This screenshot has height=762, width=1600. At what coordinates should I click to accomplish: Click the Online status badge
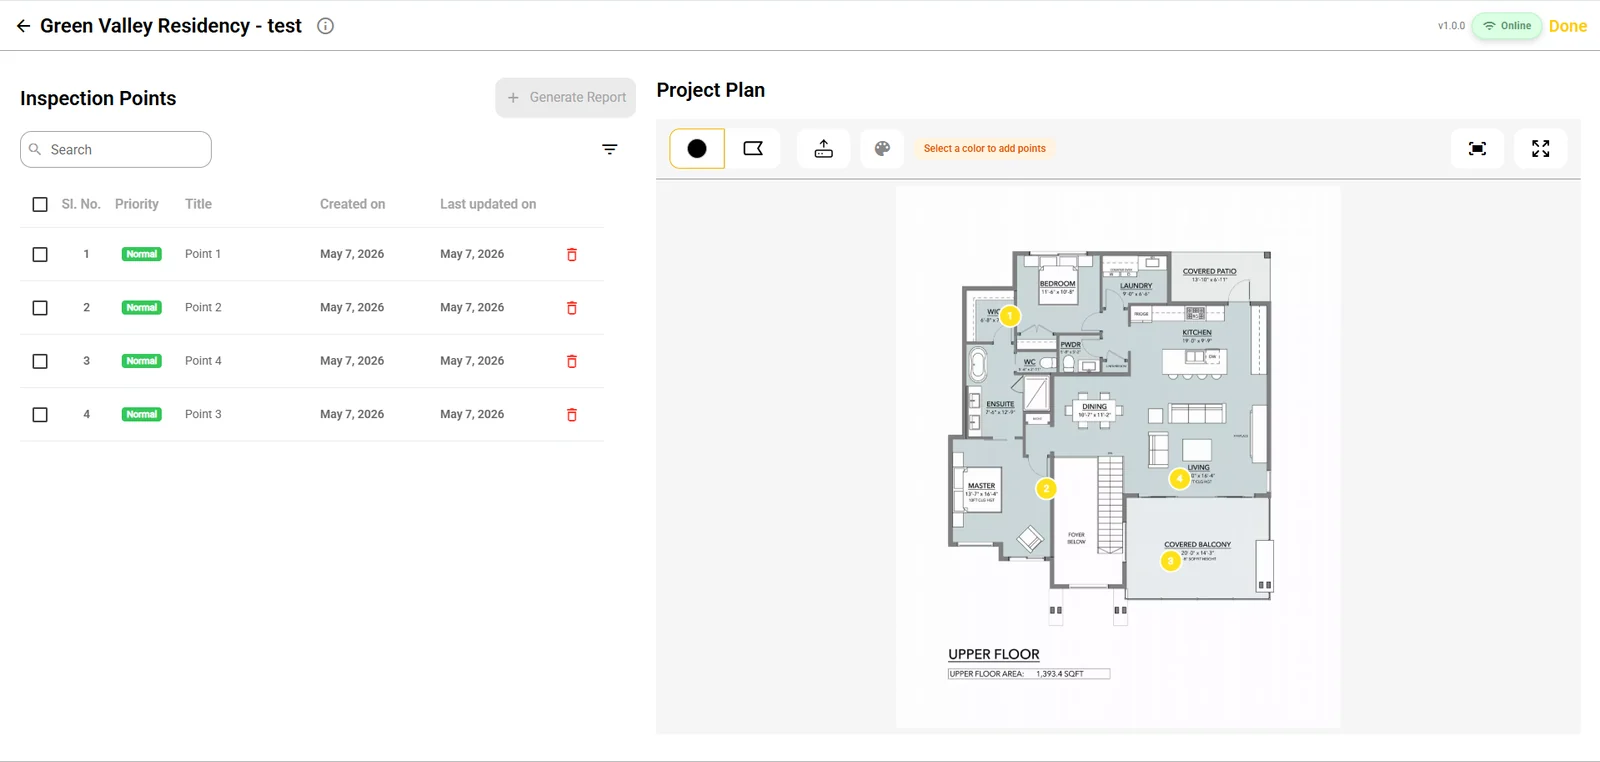[1507, 26]
